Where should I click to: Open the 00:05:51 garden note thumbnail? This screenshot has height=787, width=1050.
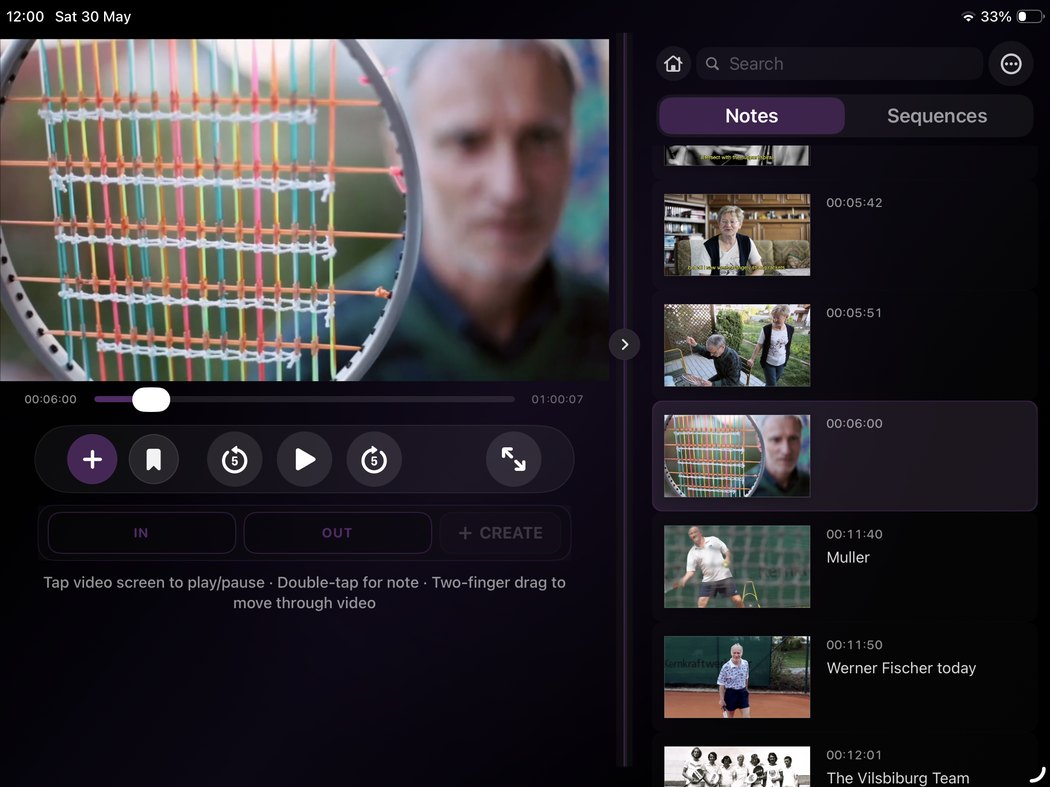click(737, 346)
